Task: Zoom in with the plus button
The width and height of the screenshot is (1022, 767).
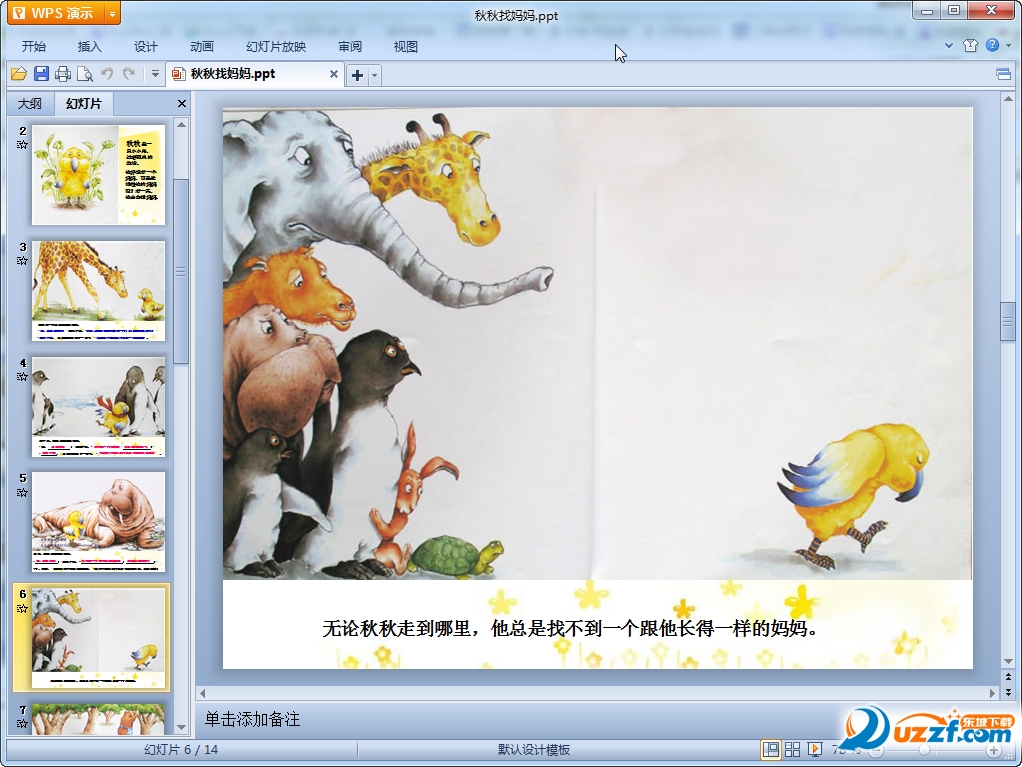Action: (994, 751)
